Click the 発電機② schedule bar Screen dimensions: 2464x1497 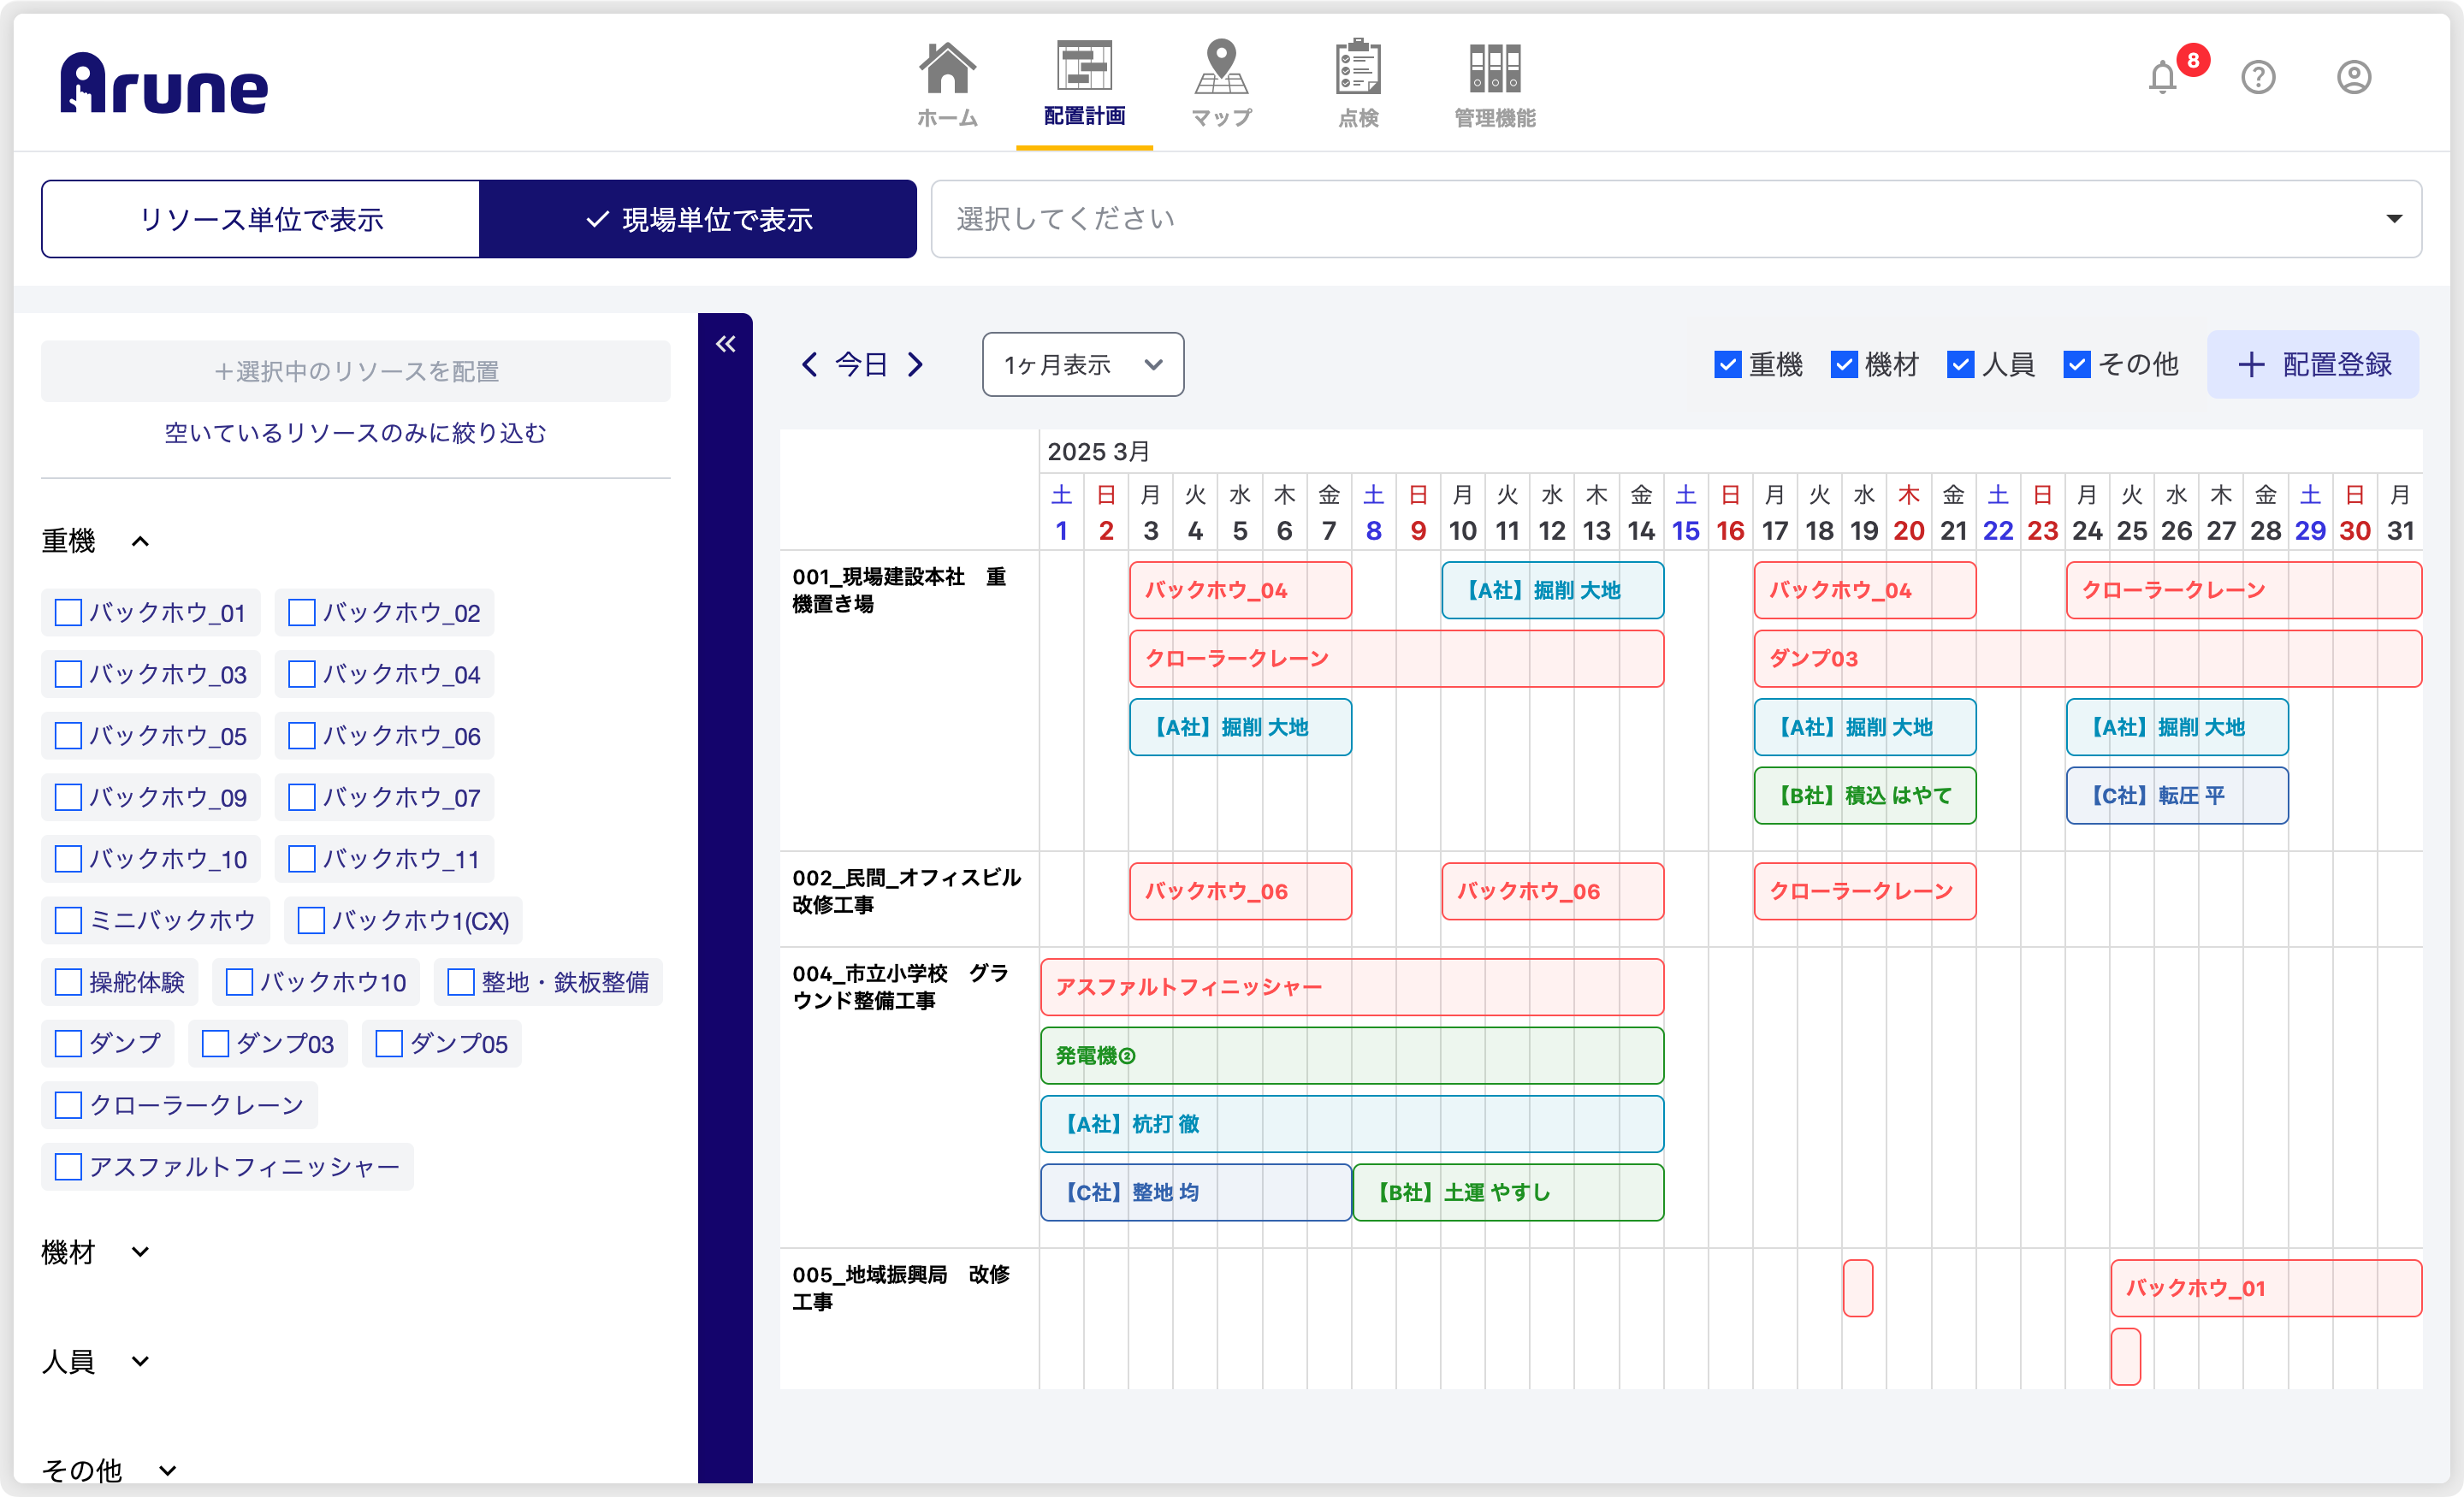1351,1055
